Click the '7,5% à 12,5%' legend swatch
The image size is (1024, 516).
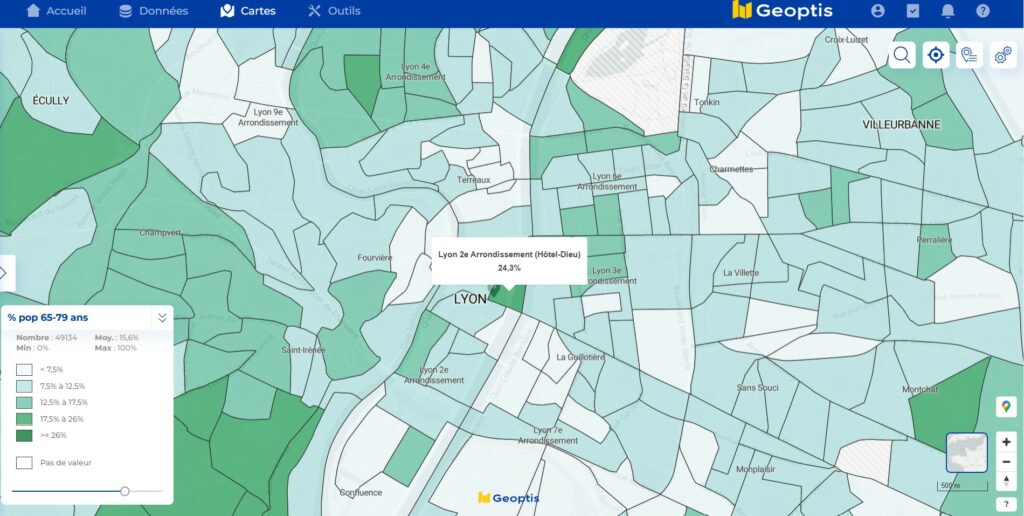24,386
